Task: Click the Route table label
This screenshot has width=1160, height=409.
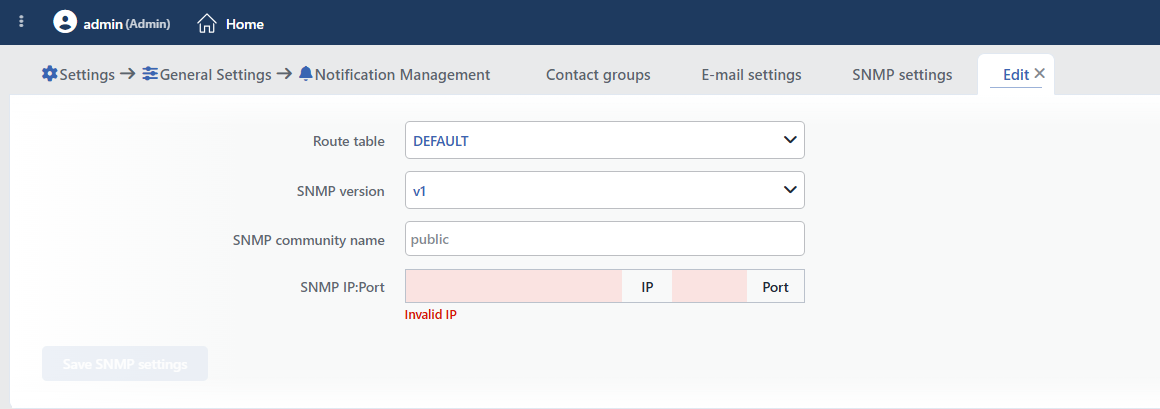Action: [x=348, y=141]
